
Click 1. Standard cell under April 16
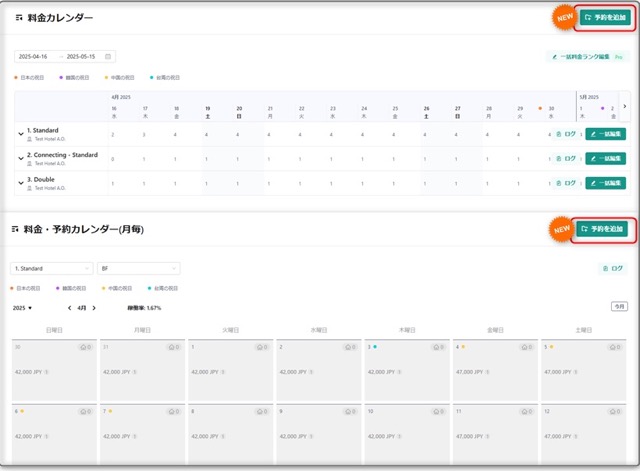113,134
